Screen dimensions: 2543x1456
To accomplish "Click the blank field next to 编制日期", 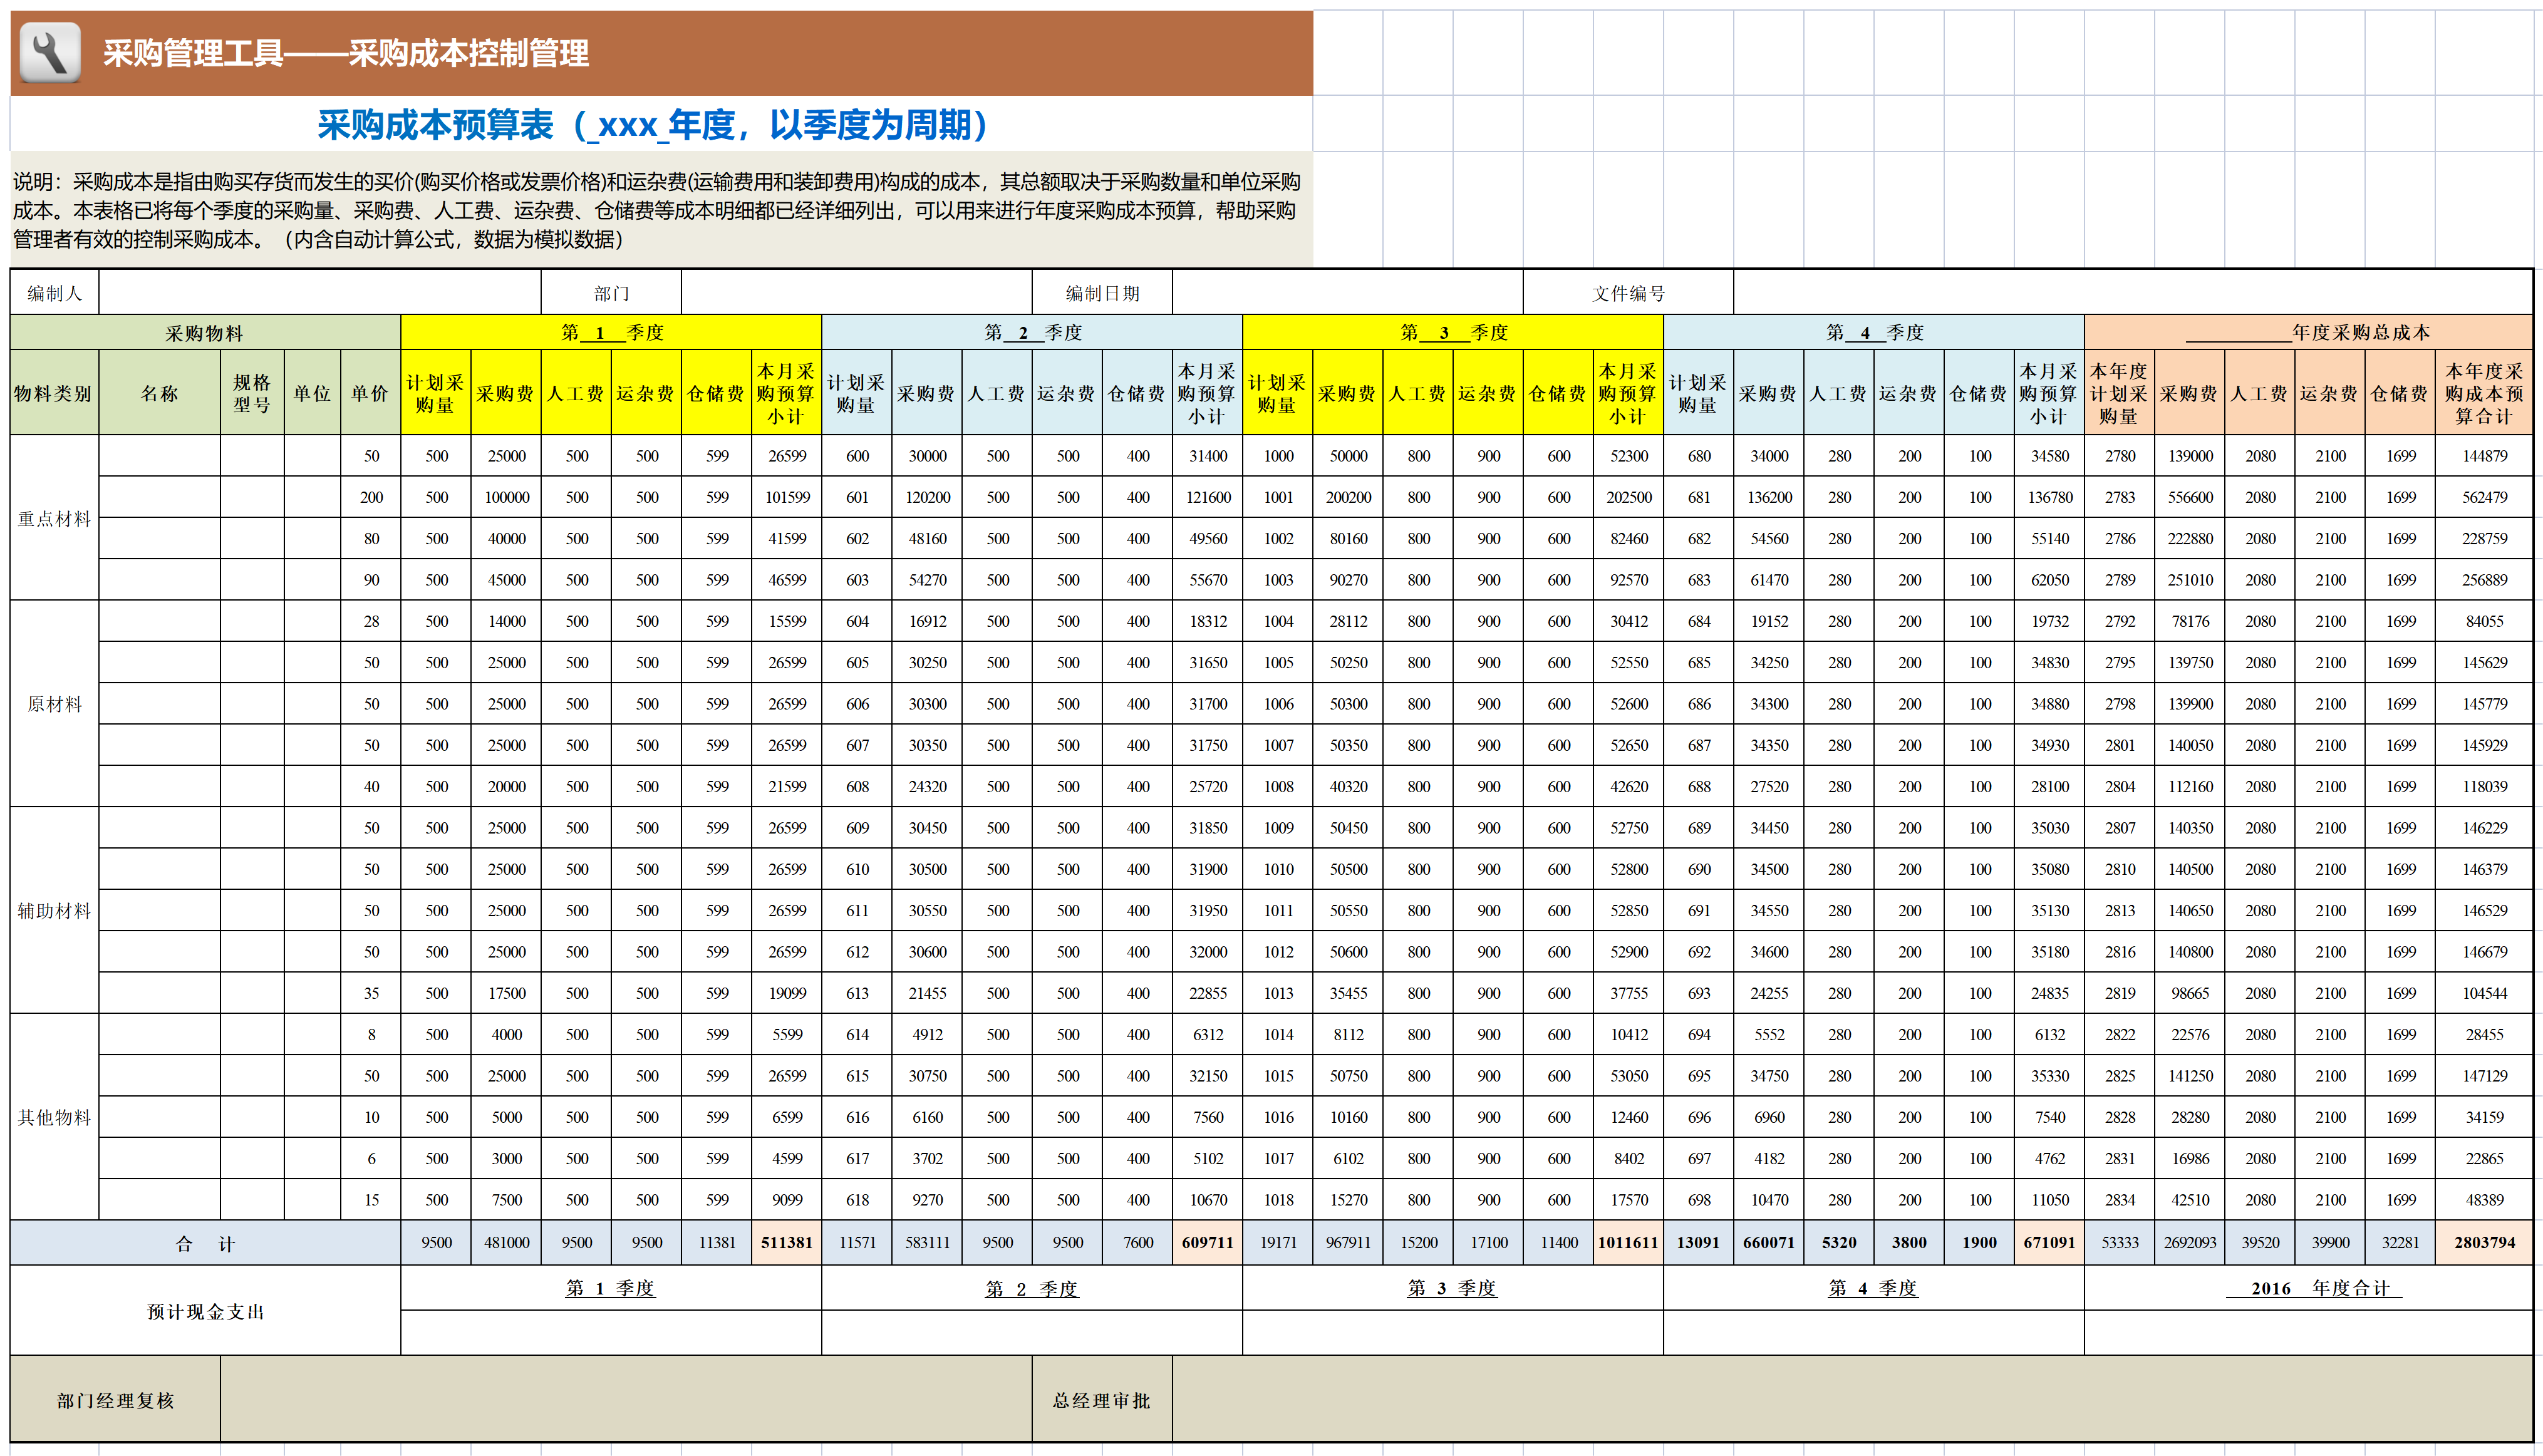I will (1347, 293).
